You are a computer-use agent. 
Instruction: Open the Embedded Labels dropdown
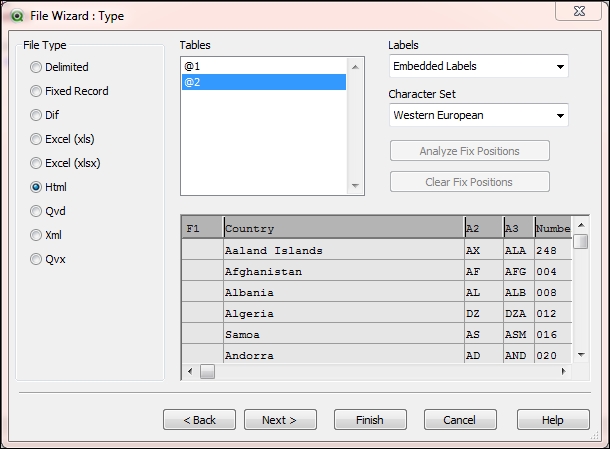point(479,66)
